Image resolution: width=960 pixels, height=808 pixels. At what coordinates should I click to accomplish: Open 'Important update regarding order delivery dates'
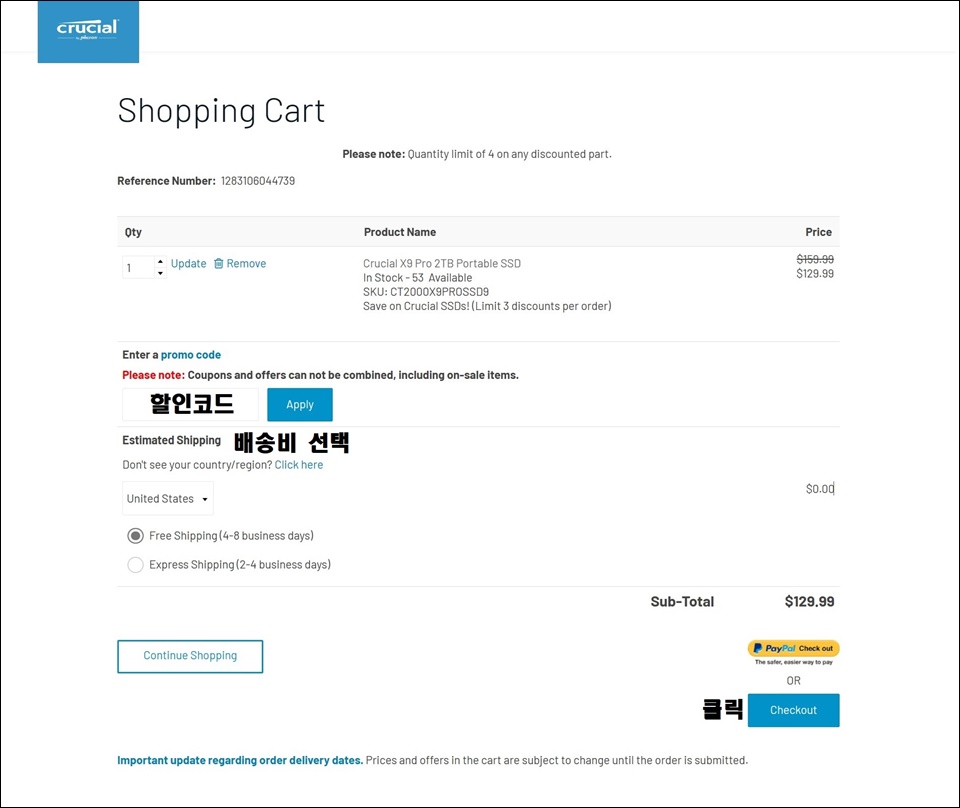click(x=240, y=760)
